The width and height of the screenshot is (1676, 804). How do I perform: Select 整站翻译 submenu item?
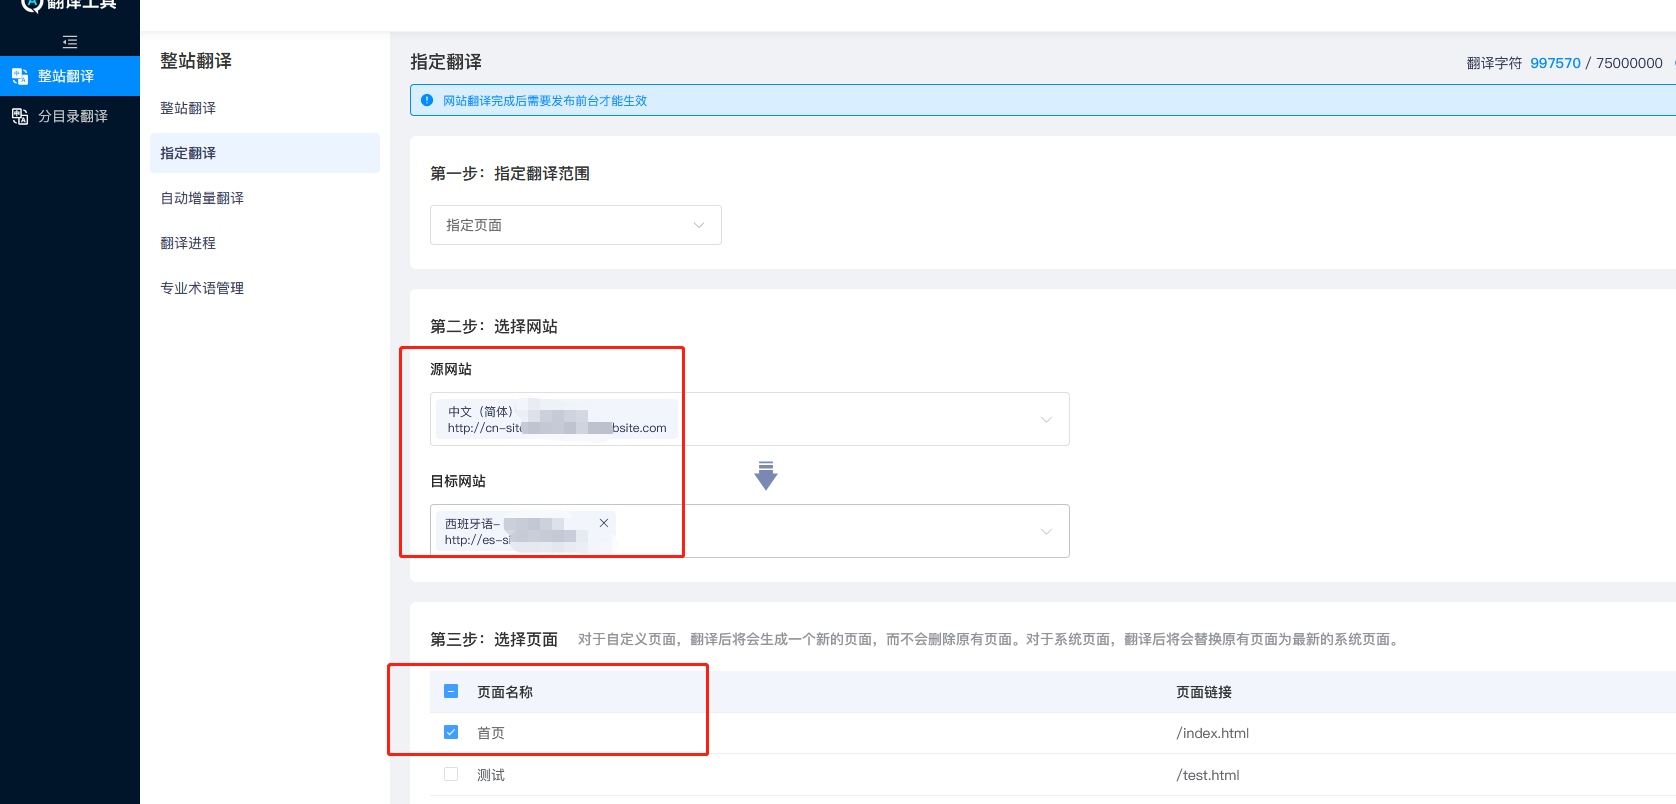tap(188, 108)
